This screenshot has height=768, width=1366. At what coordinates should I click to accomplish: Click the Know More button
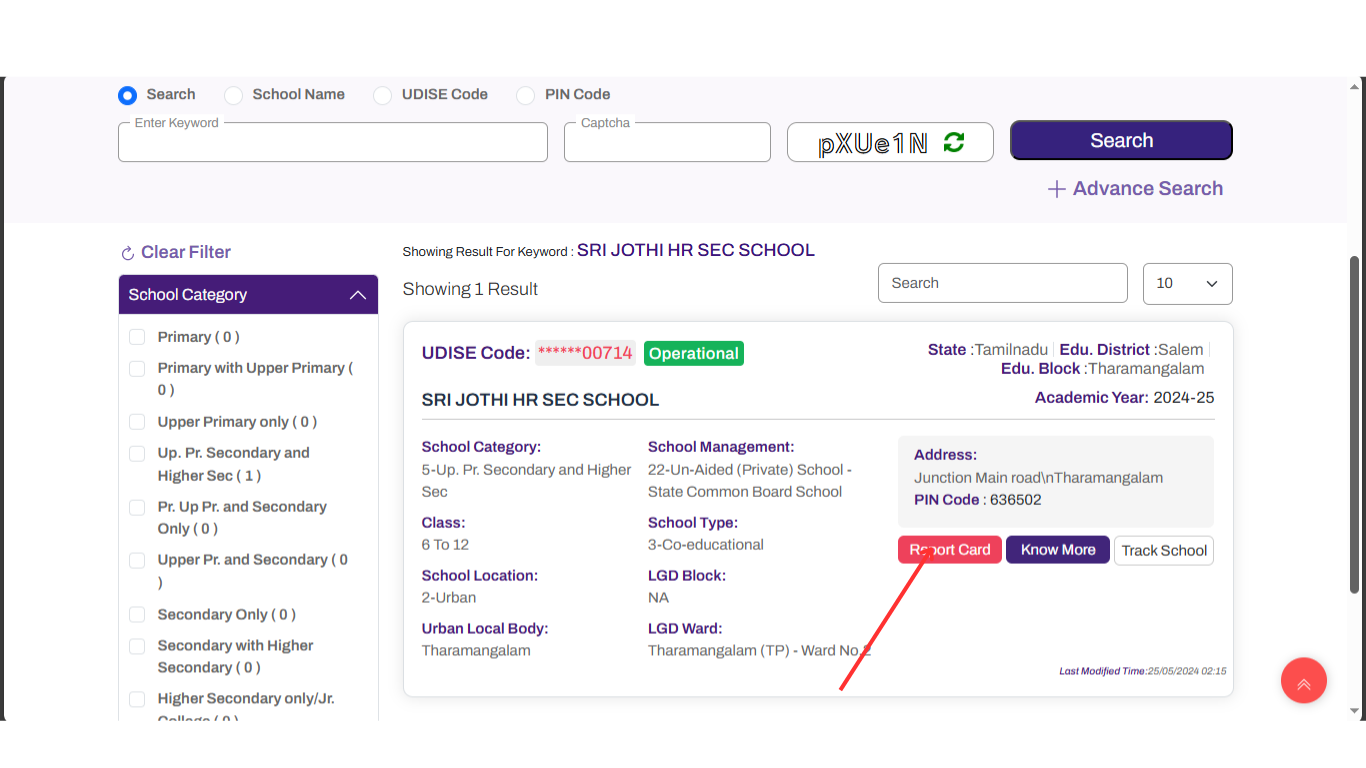pos(1057,549)
